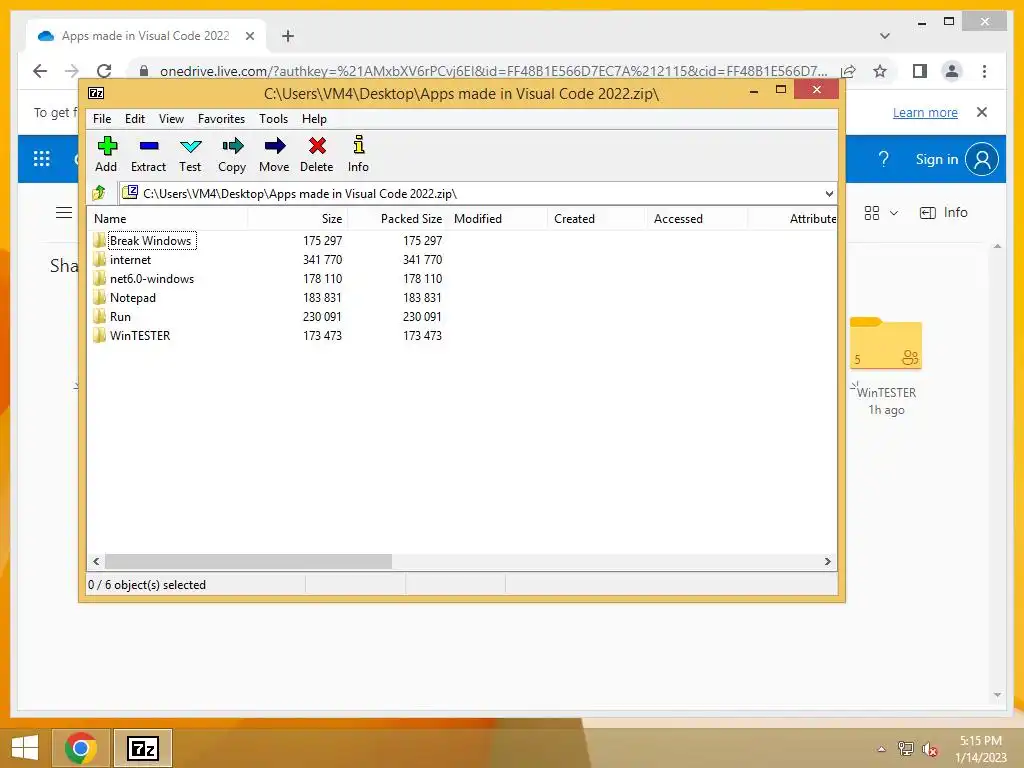
Task: Click the muted volume tray icon
Action: (930, 749)
